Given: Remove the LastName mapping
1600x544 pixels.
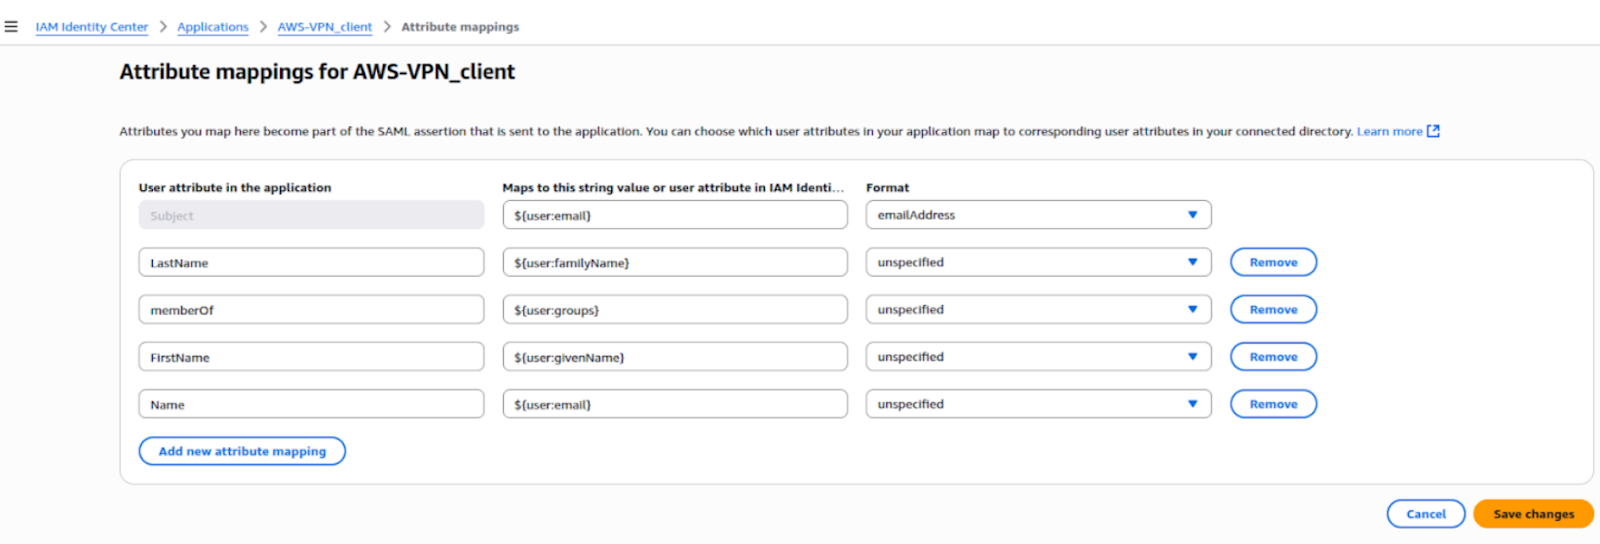Looking at the screenshot, I should tap(1273, 262).
